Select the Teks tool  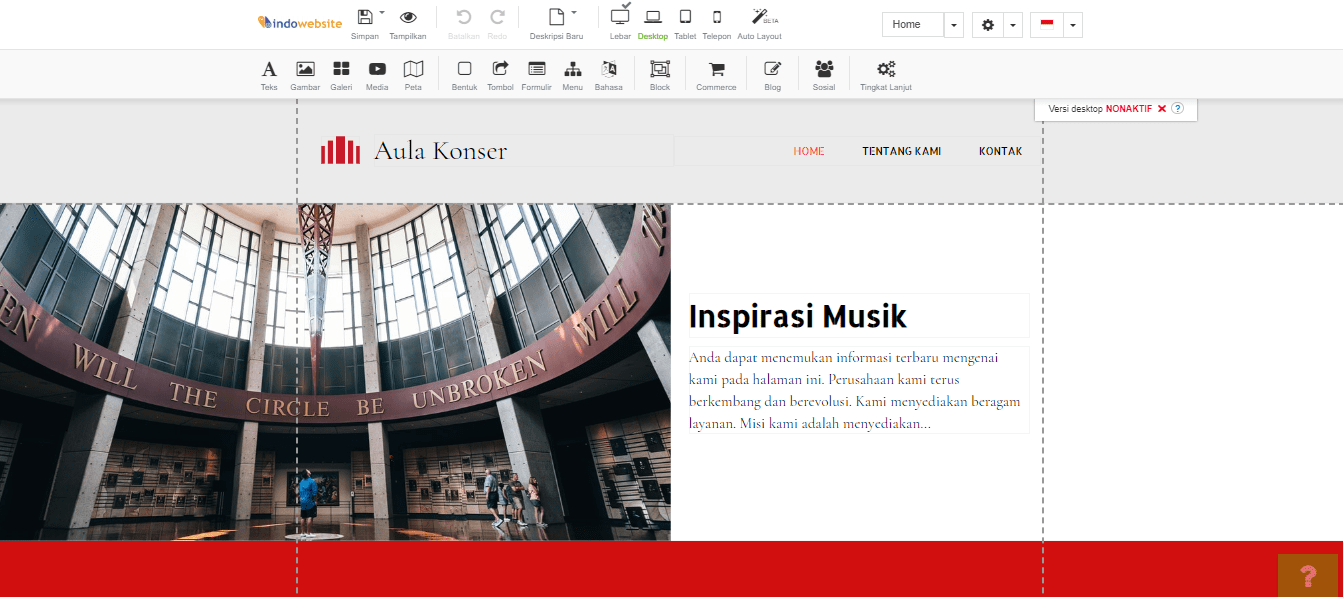269,75
